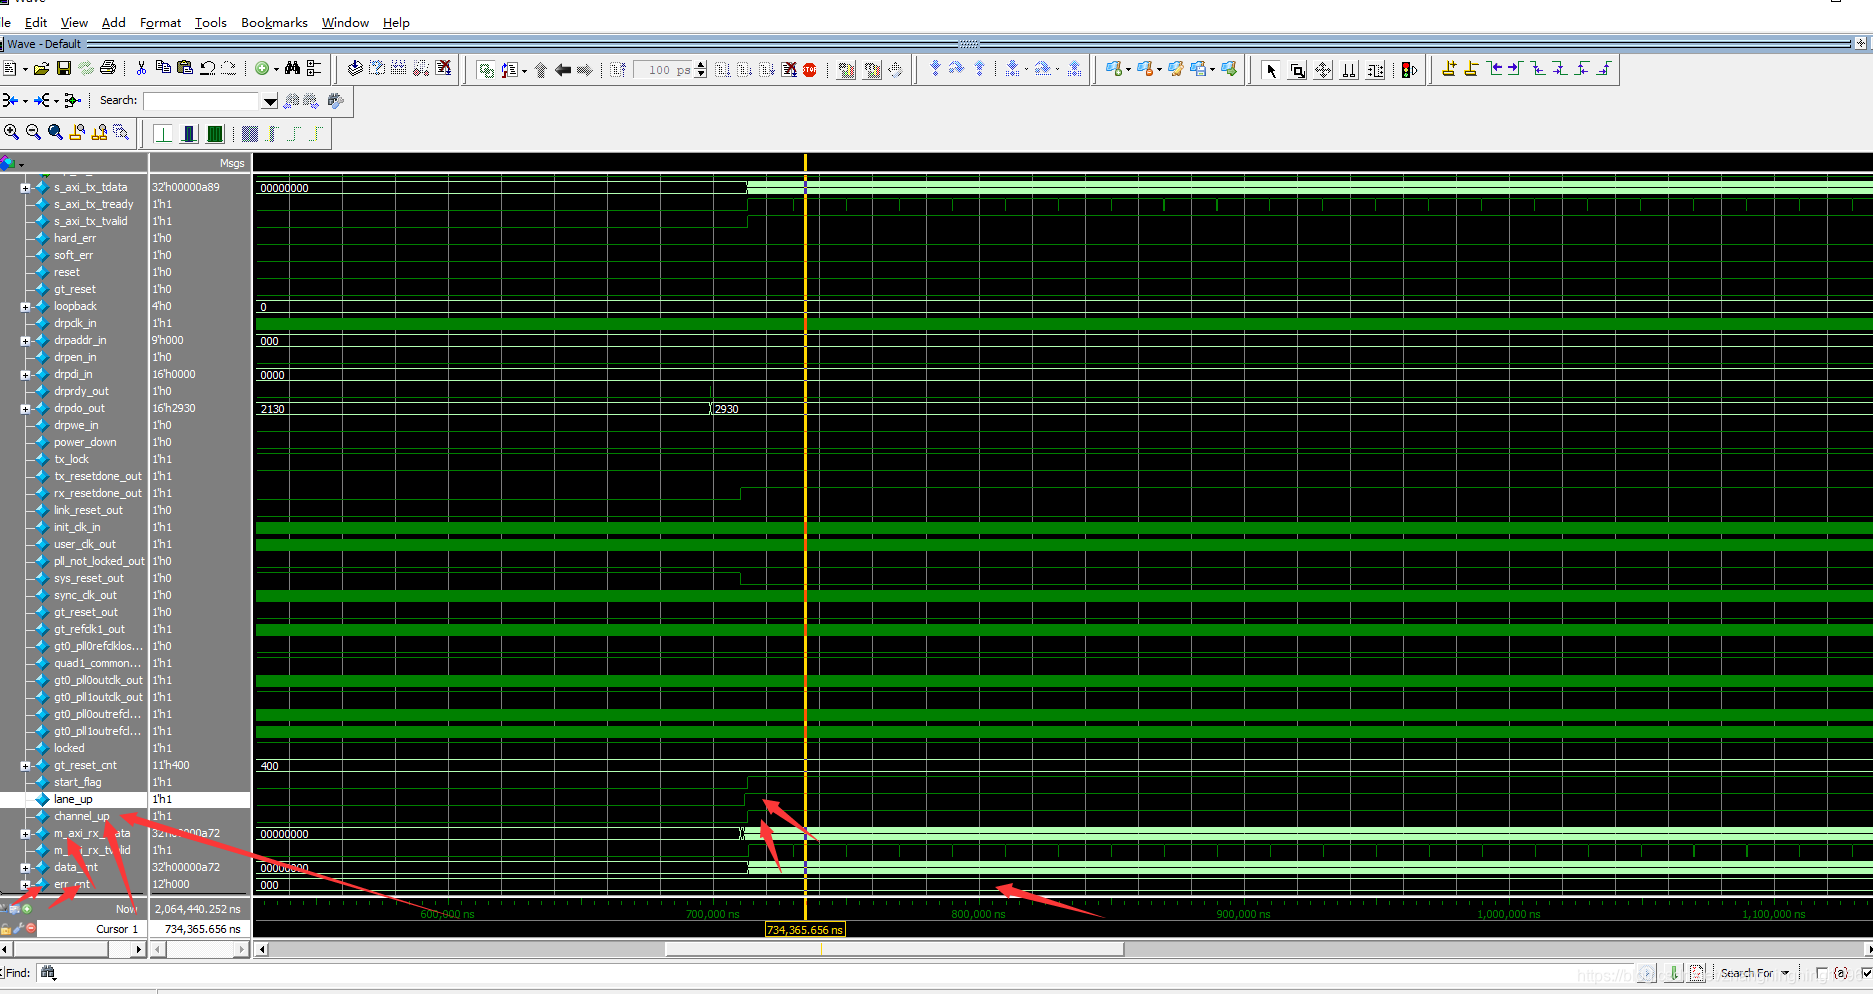Click the Search options wrench icon
Viewport: 1873px width, 994px height.
pyautogui.click(x=336, y=101)
